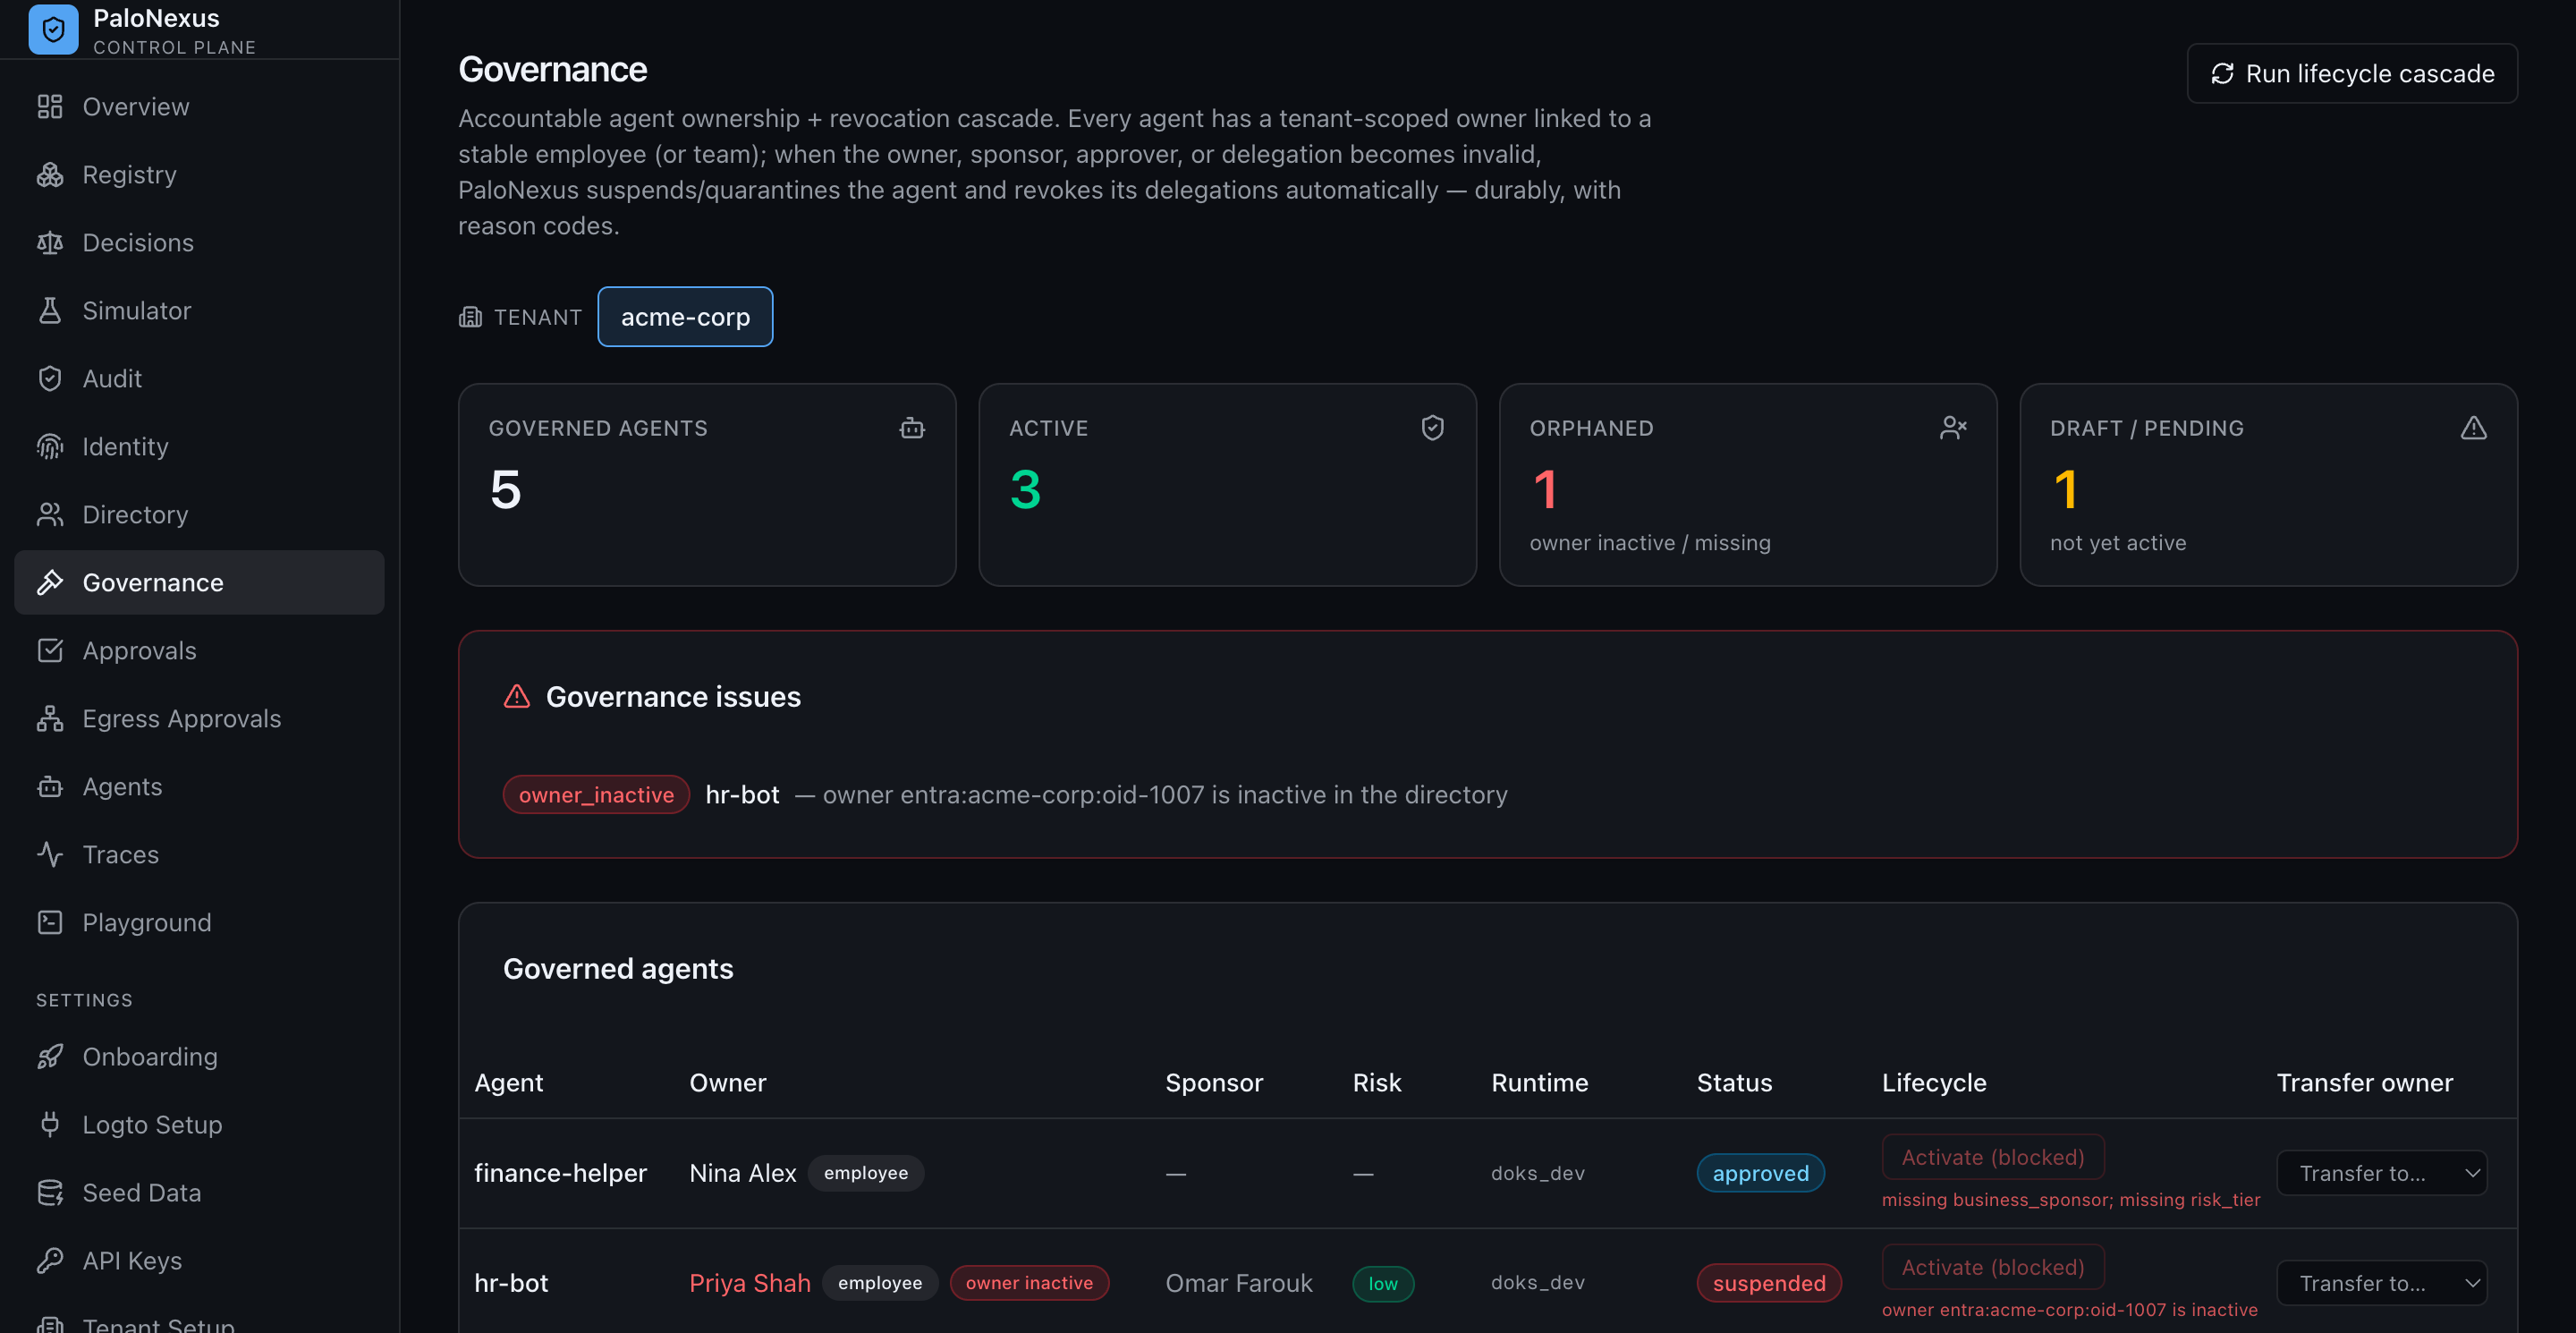Click the Orphaned count card
The image size is (2576, 1333).
[x=1747, y=485]
